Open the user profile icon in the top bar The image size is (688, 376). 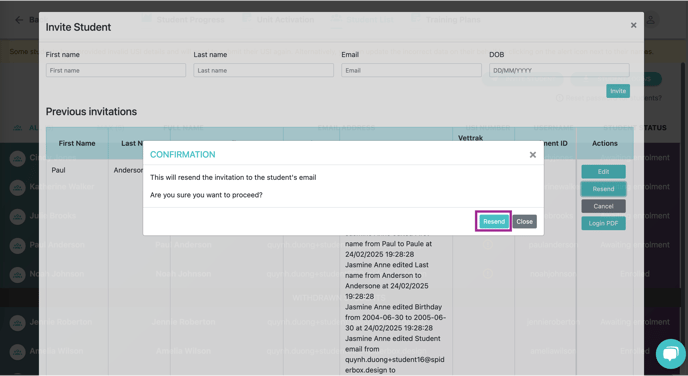650,20
